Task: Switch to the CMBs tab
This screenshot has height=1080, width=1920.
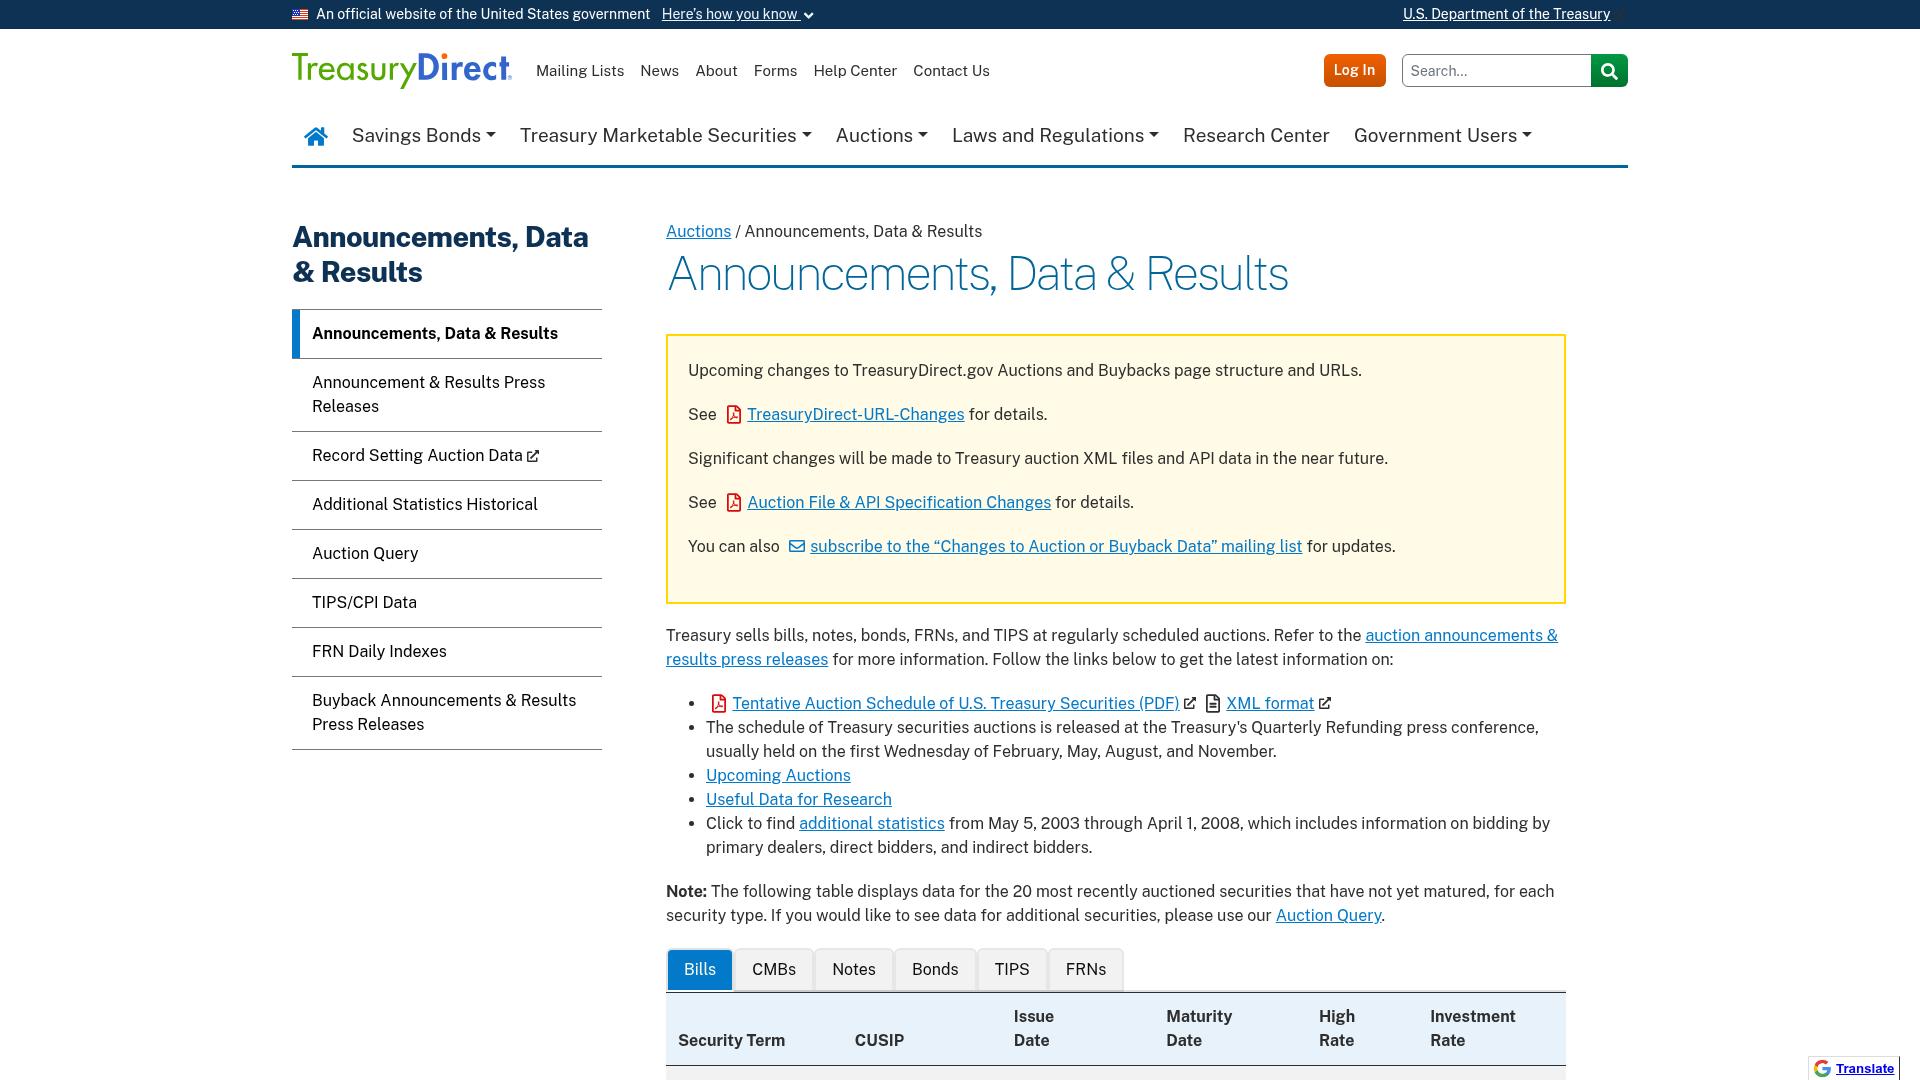Action: tap(774, 970)
